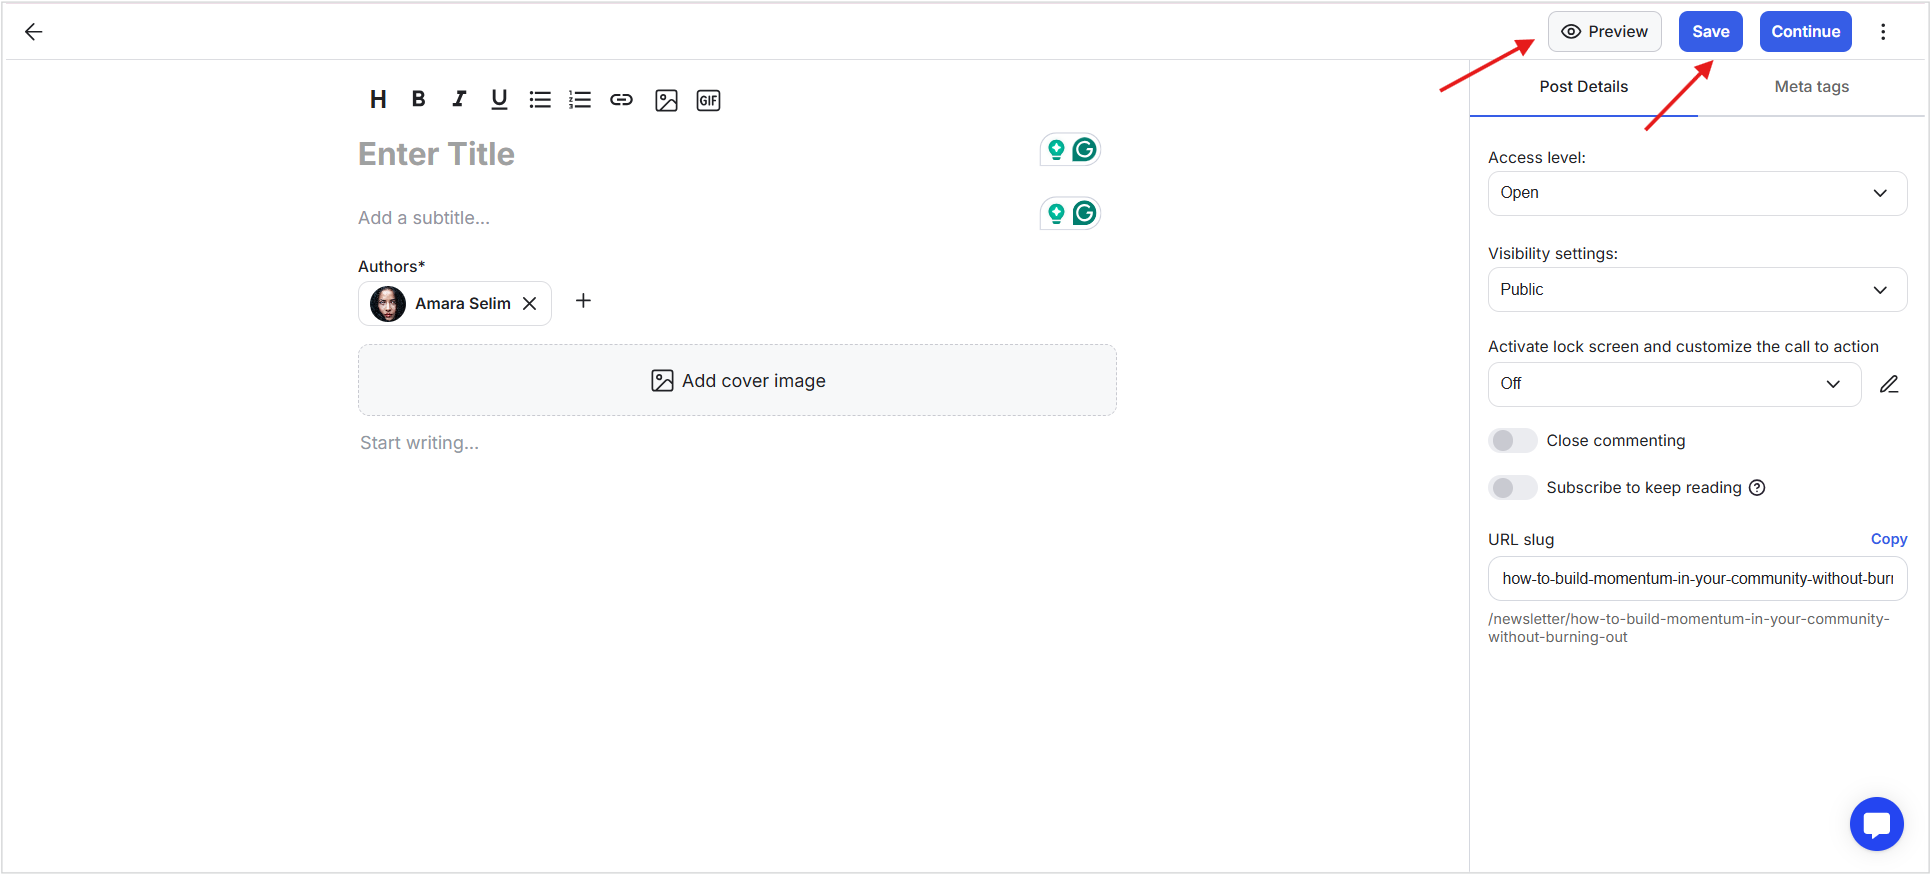Image resolution: width=1930 pixels, height=874 pixels.
Task: Turn on Subscribe to keep reading
Action: tap(1512, 488)
